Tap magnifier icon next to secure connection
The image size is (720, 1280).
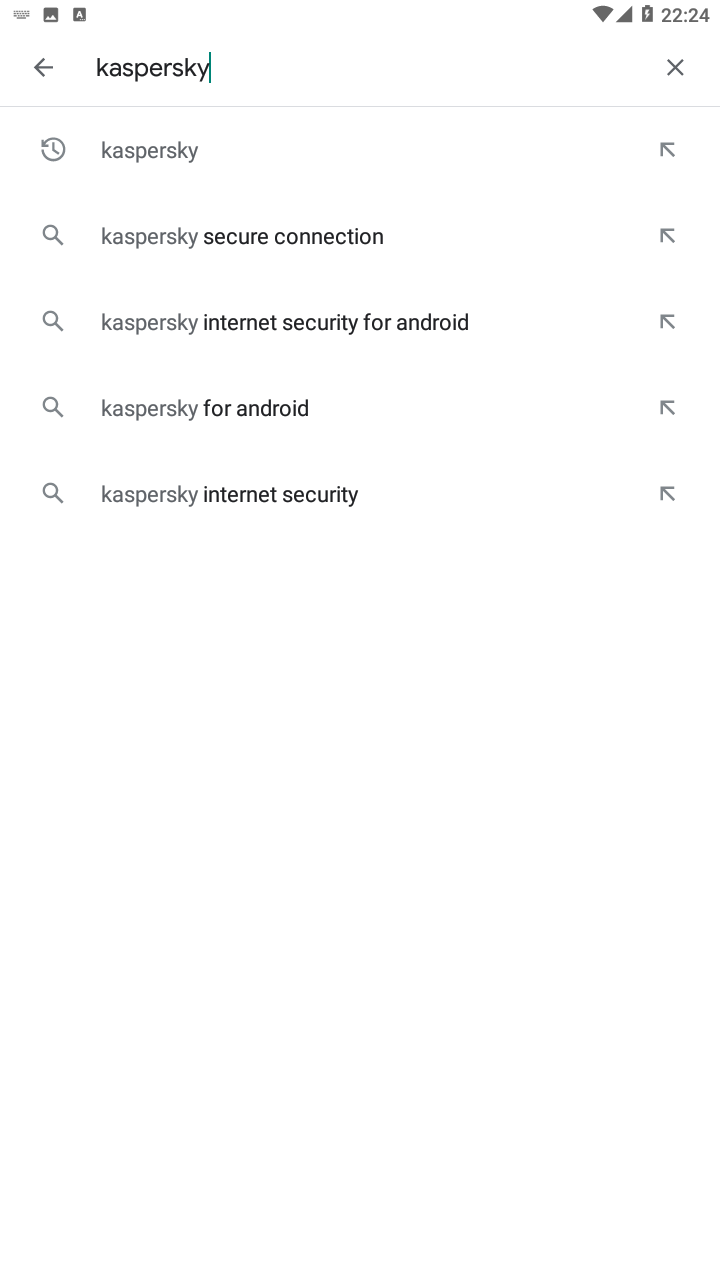[x=53, y=236]
